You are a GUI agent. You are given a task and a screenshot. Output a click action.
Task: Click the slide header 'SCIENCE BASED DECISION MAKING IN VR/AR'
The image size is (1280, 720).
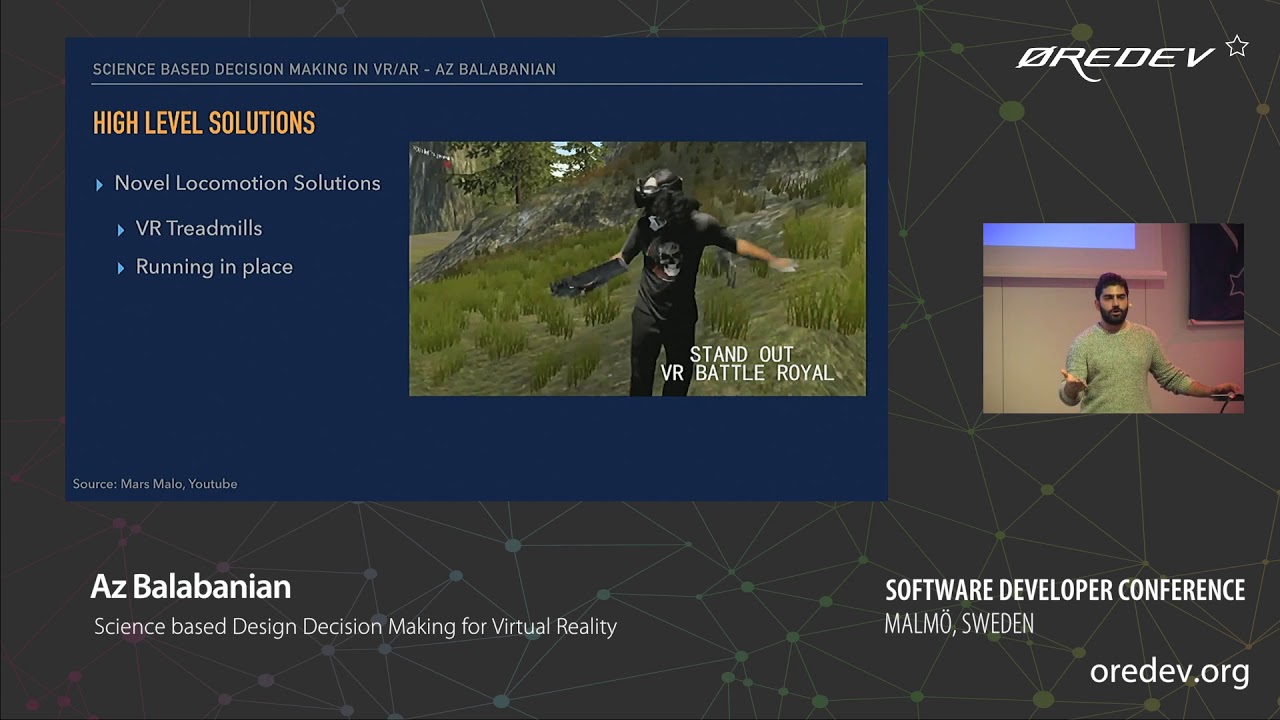tap(257, 69)
